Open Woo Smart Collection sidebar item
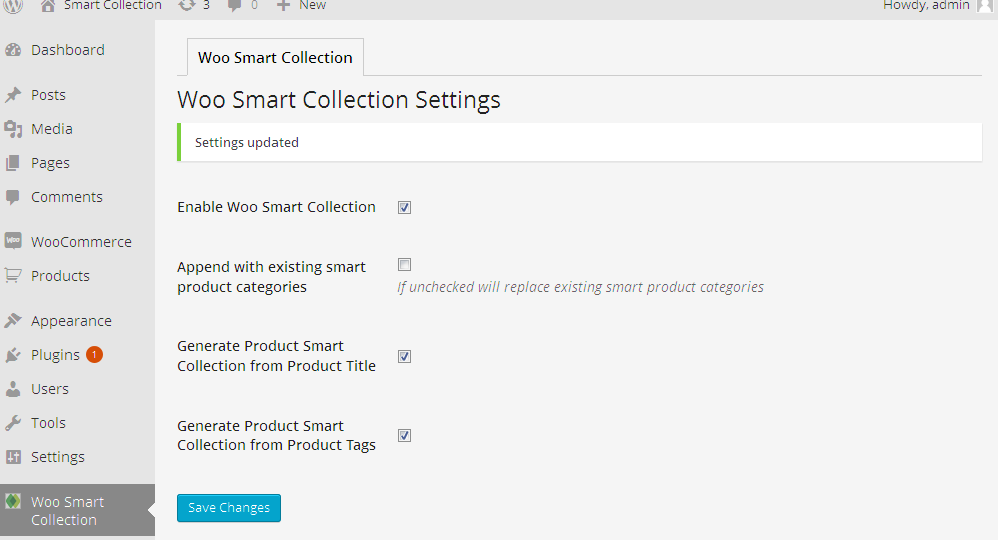This screenshot has width=998, height=540. (77, 510)
